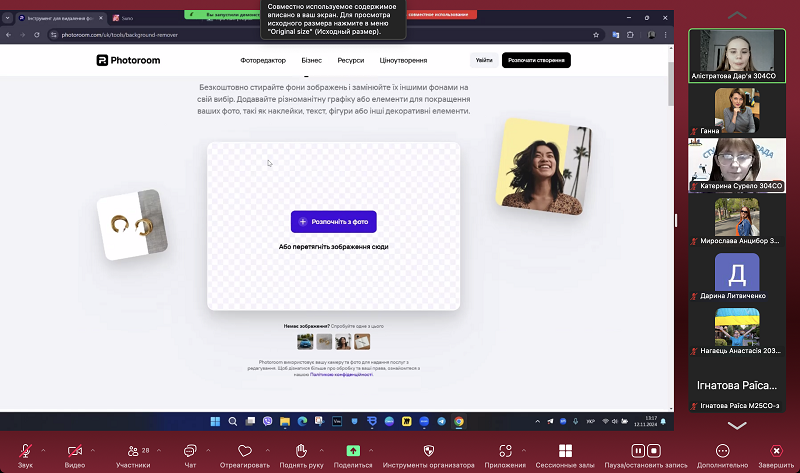
Task: Pick the woman portrait sample thumbnail
Action: (x=343, y=341)
